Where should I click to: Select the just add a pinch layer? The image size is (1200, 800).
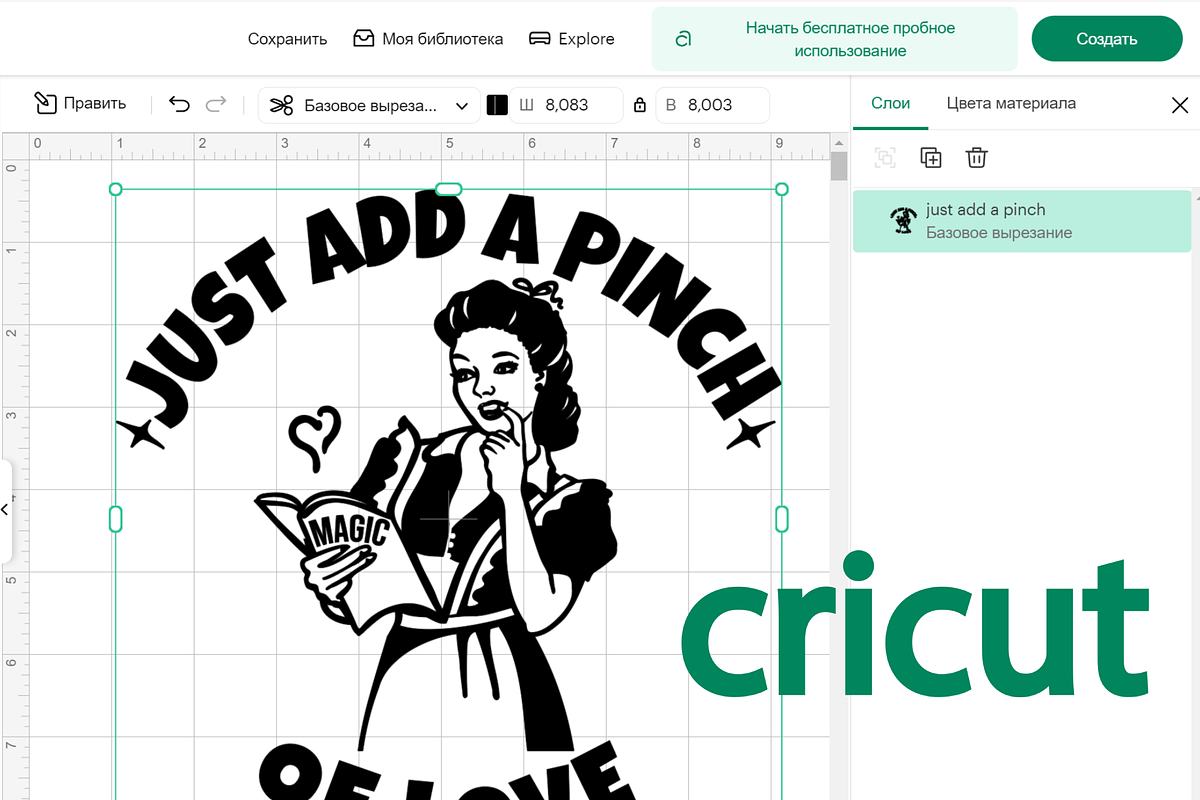pos(1022,221)
